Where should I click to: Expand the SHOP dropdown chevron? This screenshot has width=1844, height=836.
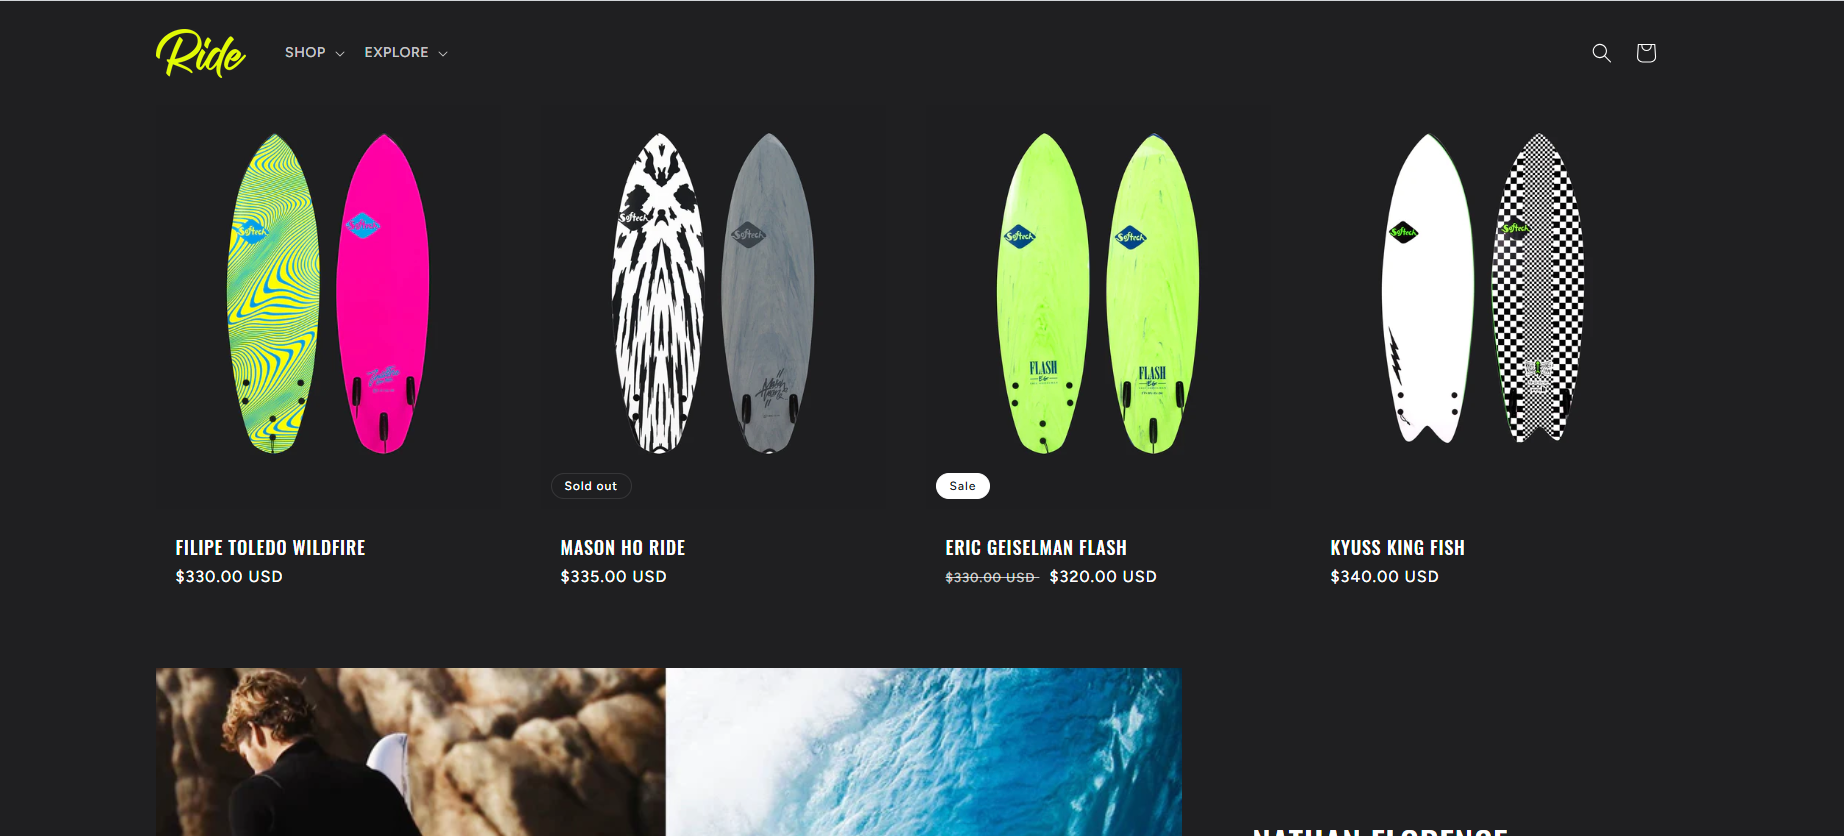(x=340, y=54)
